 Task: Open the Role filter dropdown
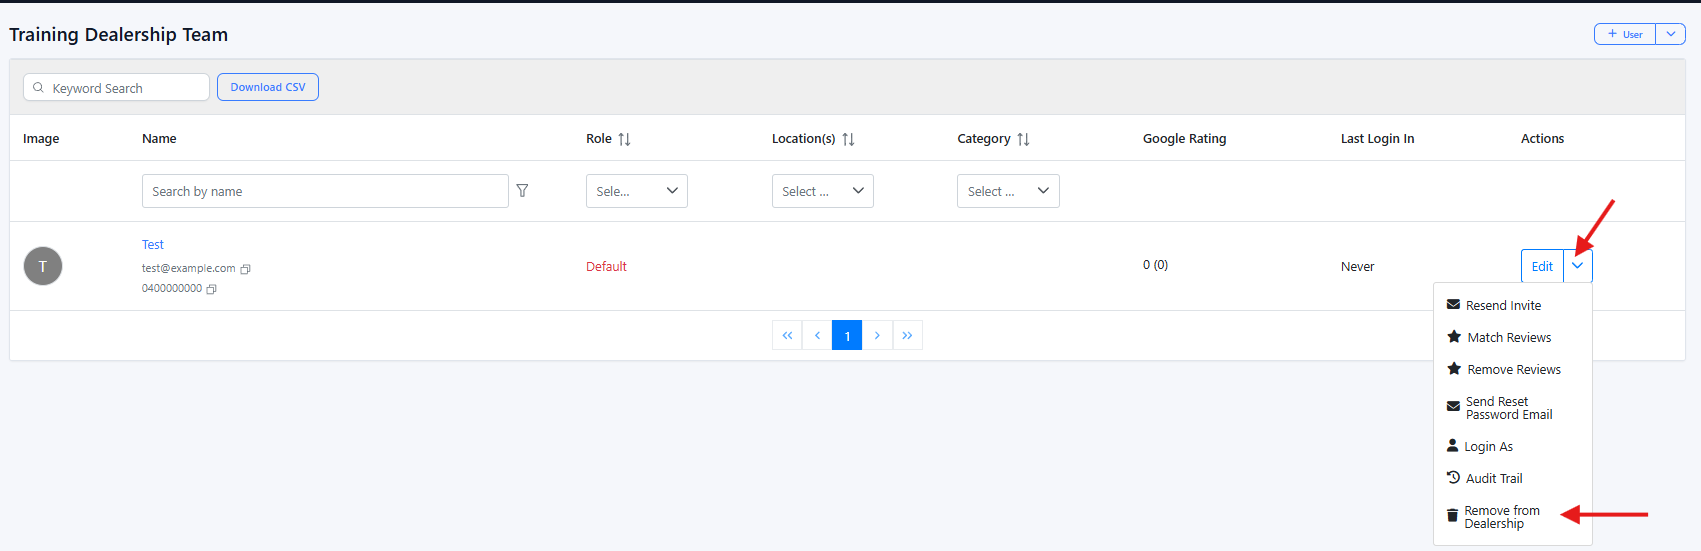[x=636, y=191]
